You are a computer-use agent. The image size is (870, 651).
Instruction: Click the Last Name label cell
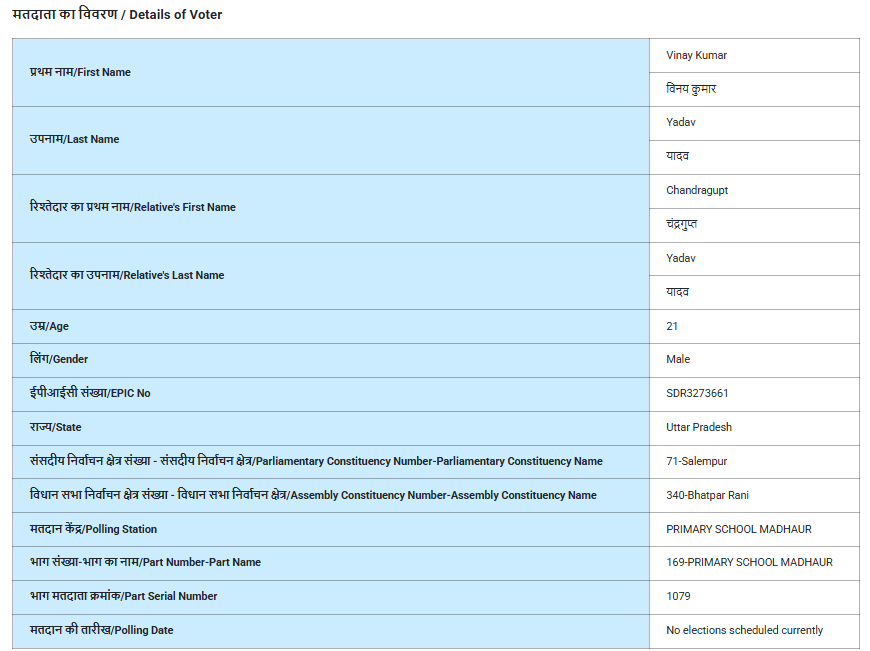pos(74,140)
